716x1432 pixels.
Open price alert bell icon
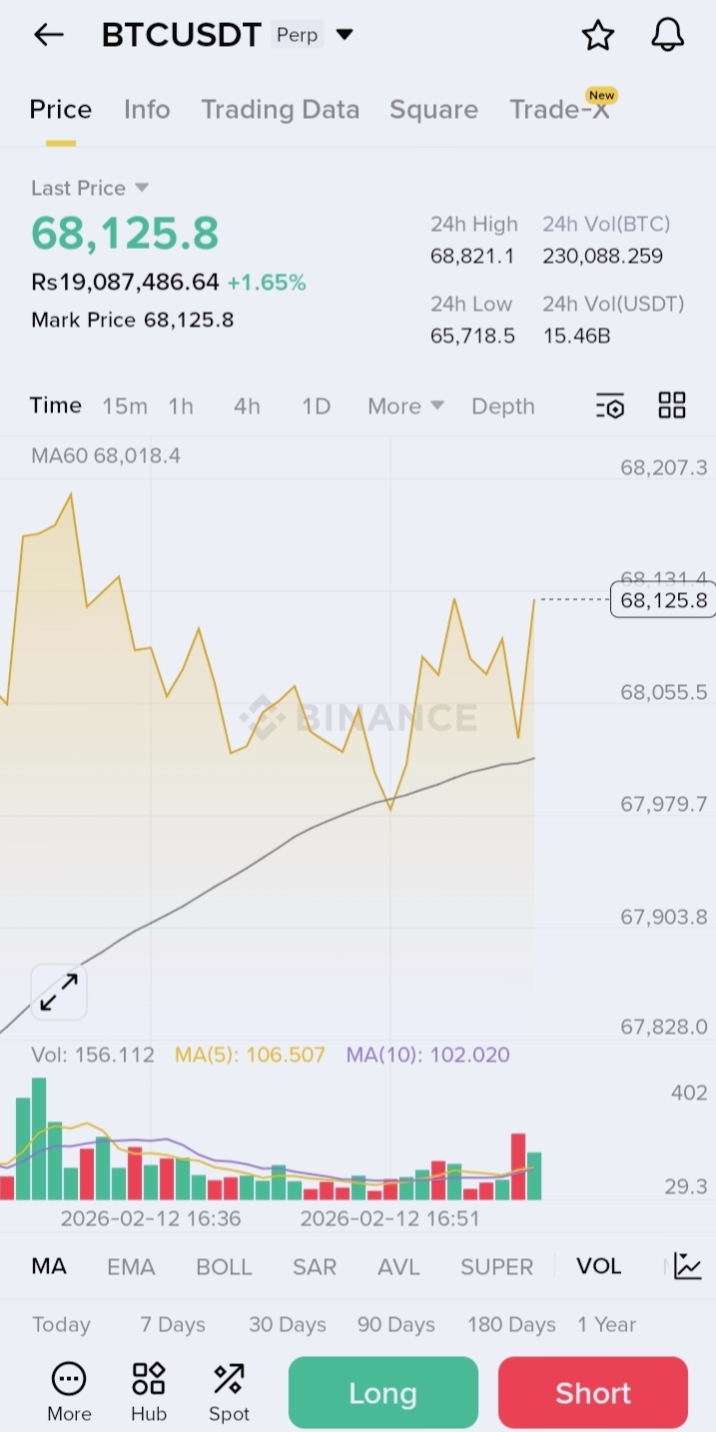click(x=667, y=35)
